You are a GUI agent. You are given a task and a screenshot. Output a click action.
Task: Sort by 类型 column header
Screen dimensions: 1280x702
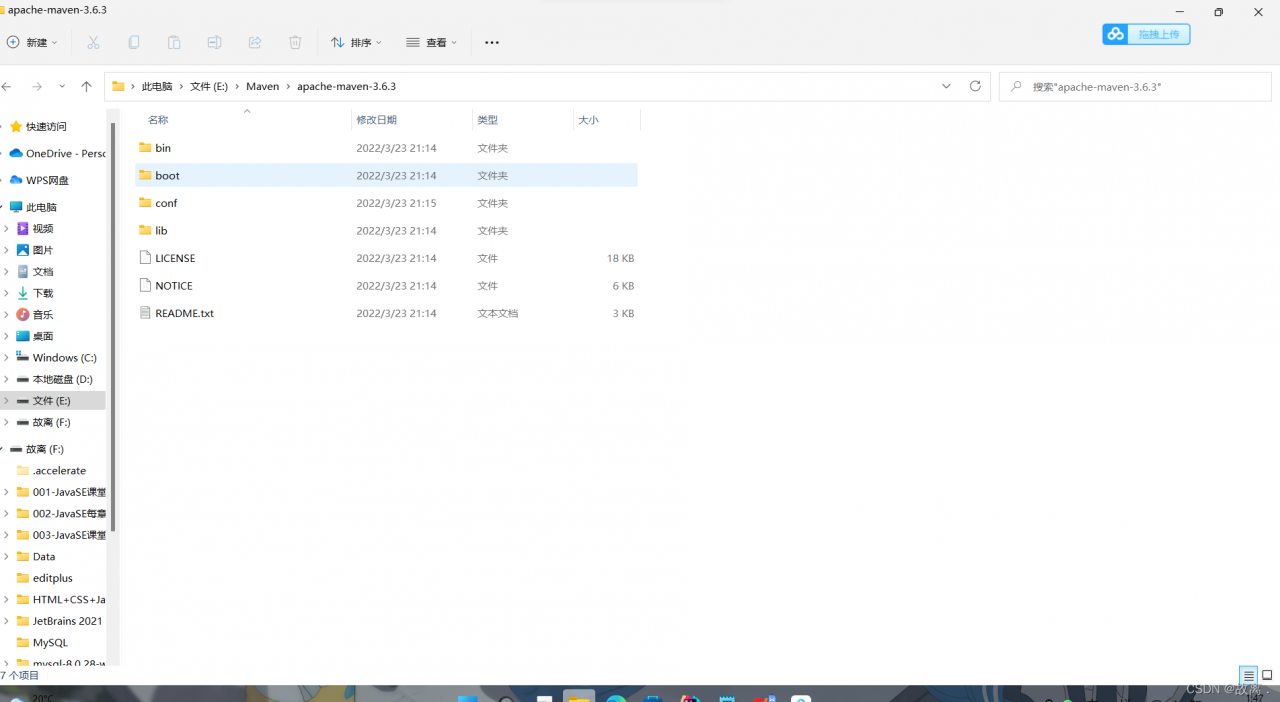pyautogui.click(x=487, y=120)
